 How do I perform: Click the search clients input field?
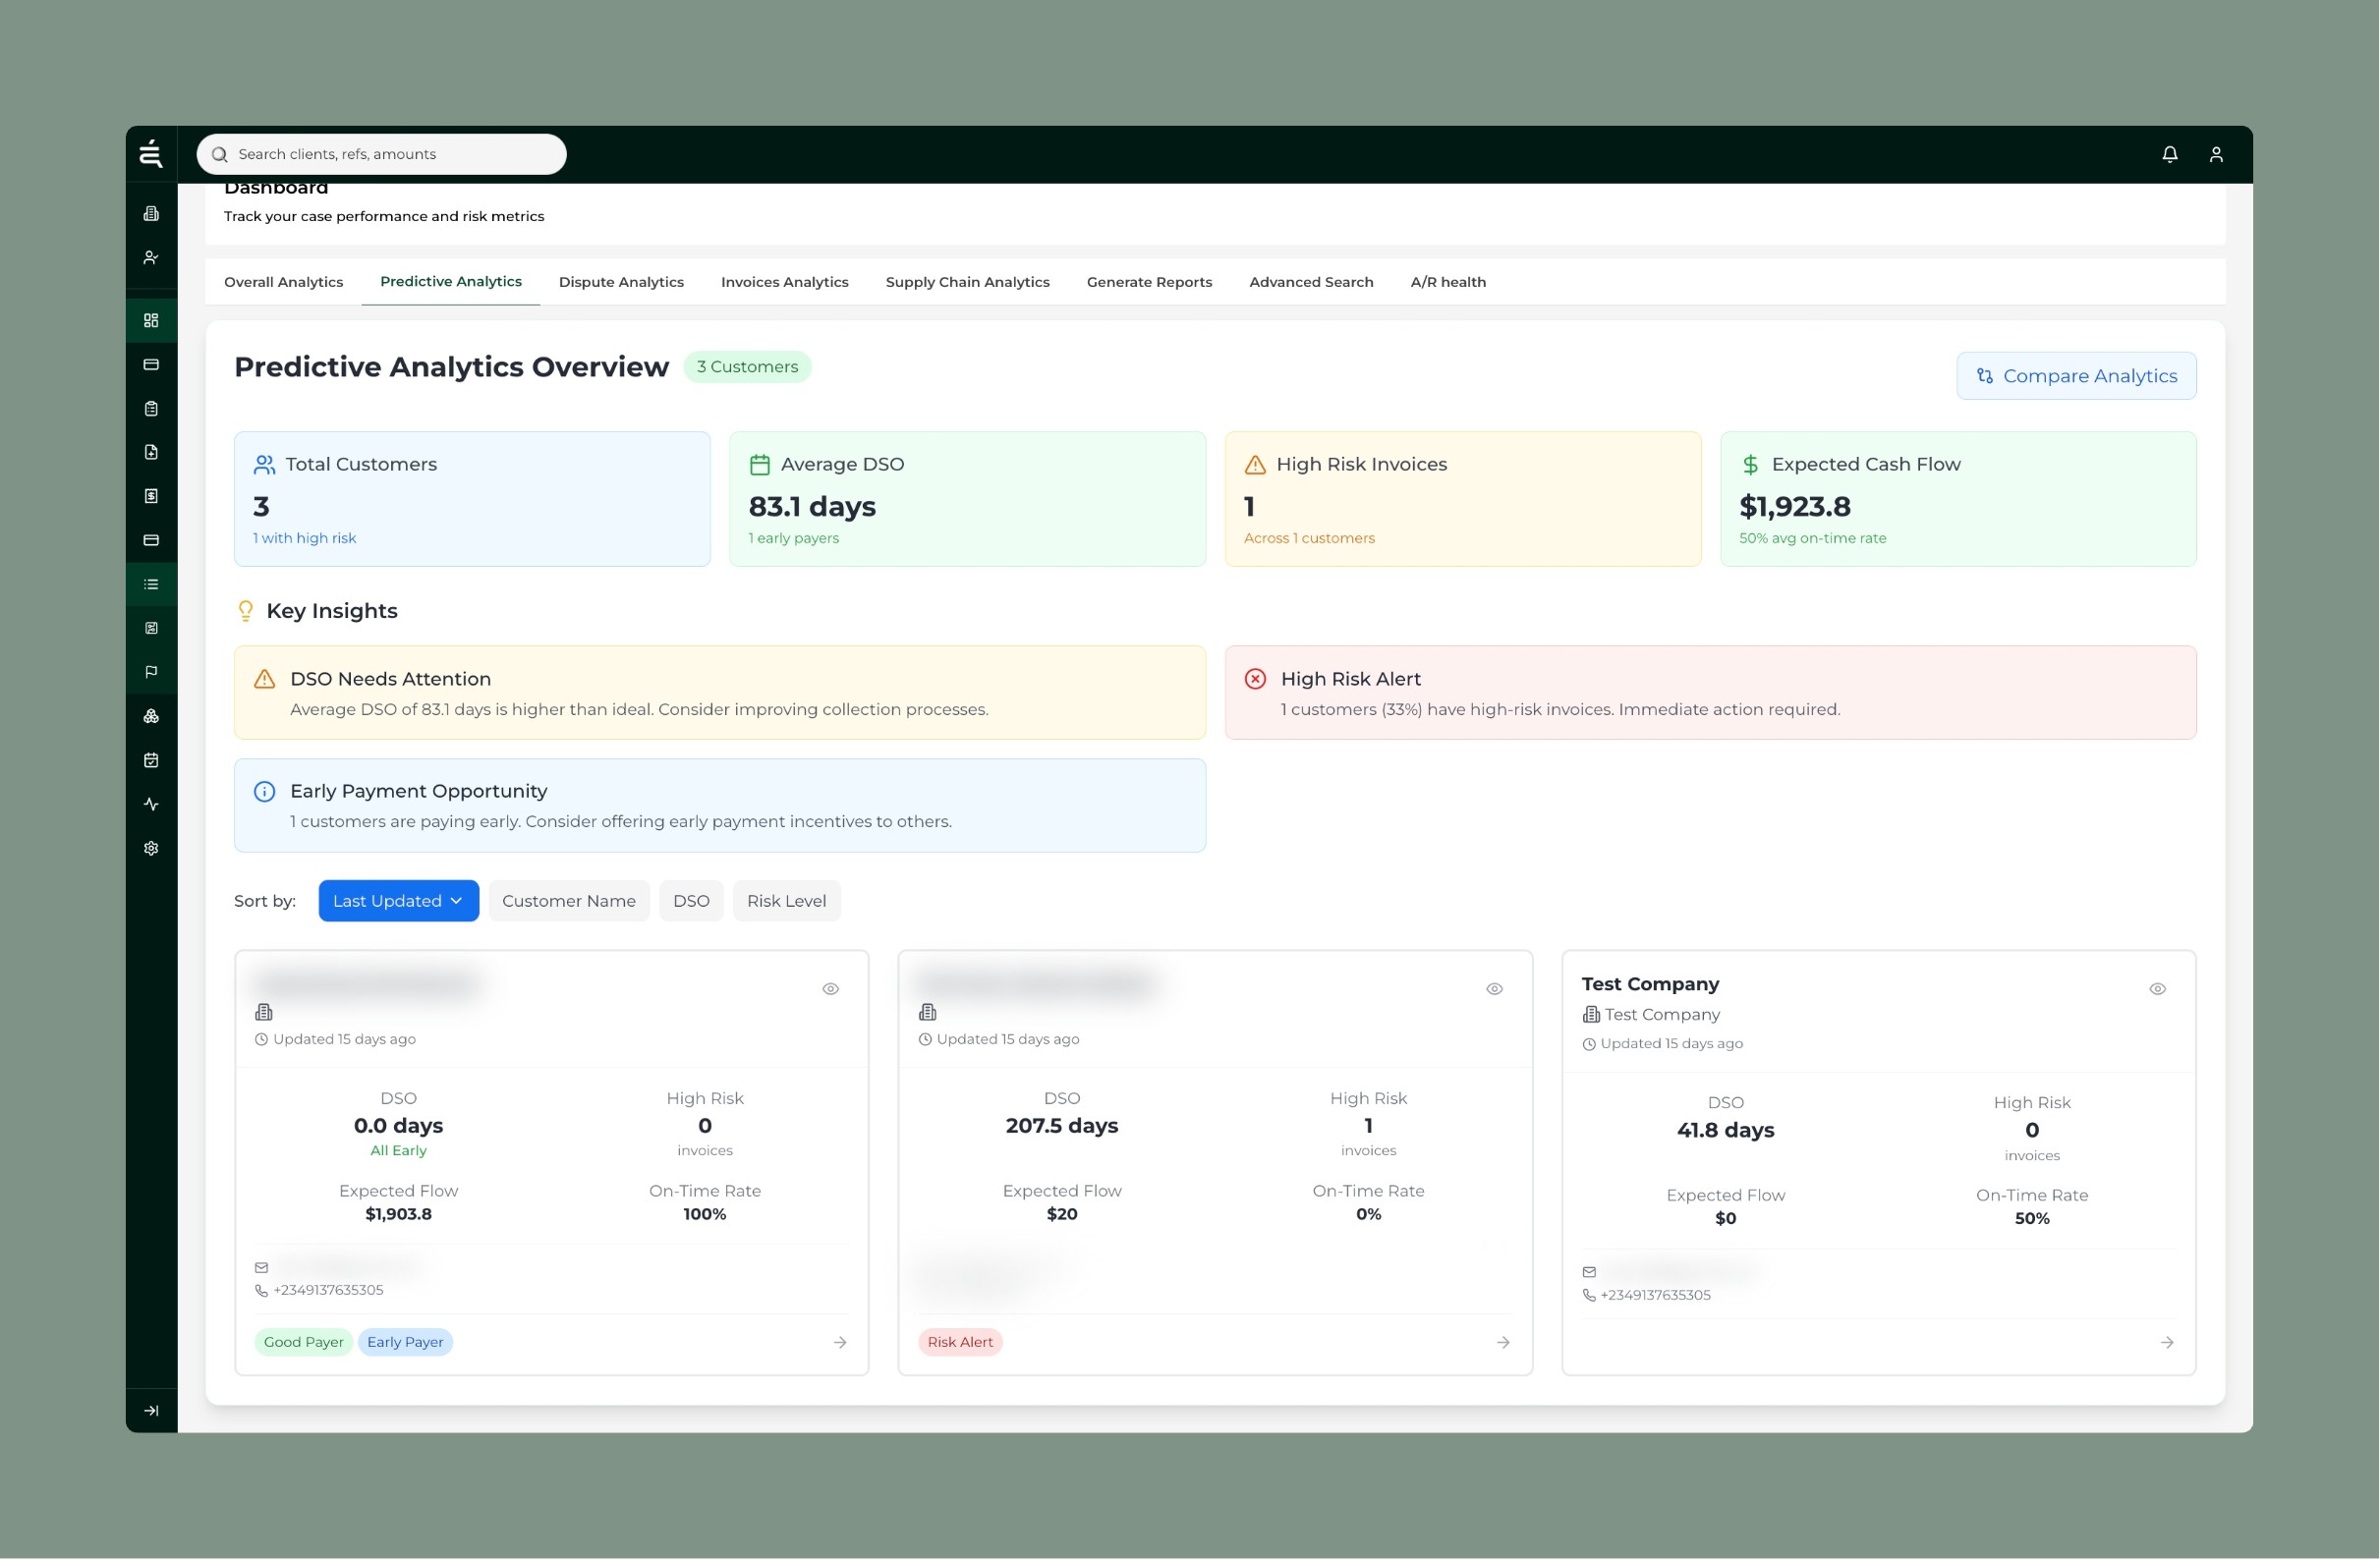tap(390, 154)
